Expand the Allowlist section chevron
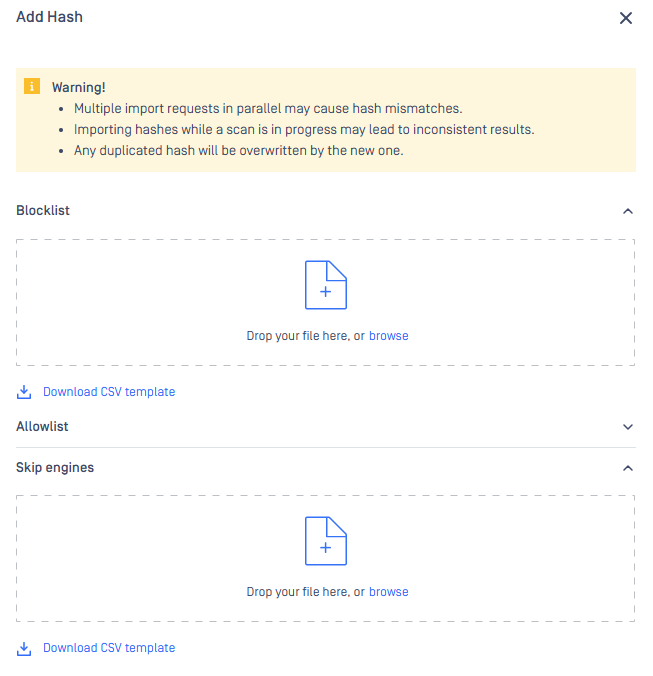 (628, 427)
